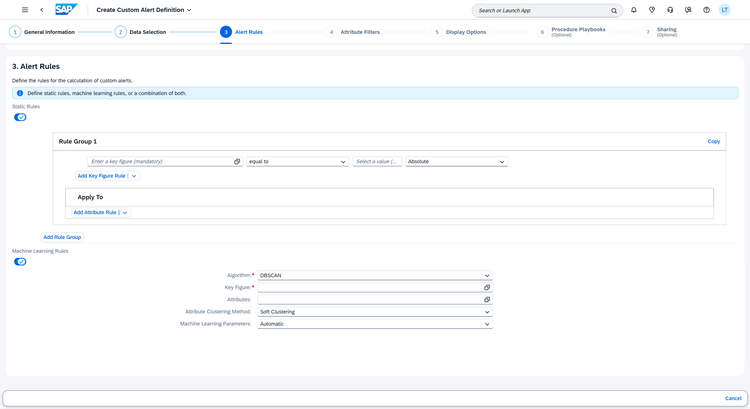The height and width of the screenshot is (409, 750).
Task: Go to step 5 Display Options
Action: click(458, 32)
